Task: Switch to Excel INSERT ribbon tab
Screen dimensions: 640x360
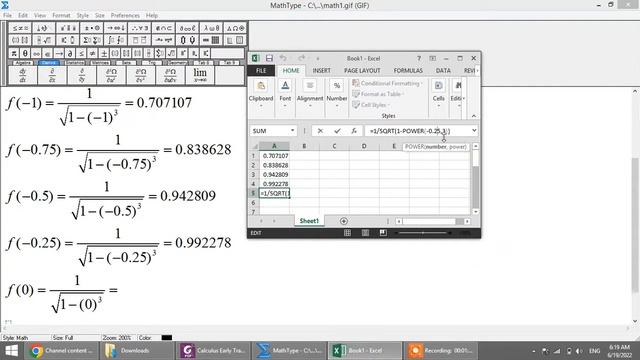Action: pos(322,71)
